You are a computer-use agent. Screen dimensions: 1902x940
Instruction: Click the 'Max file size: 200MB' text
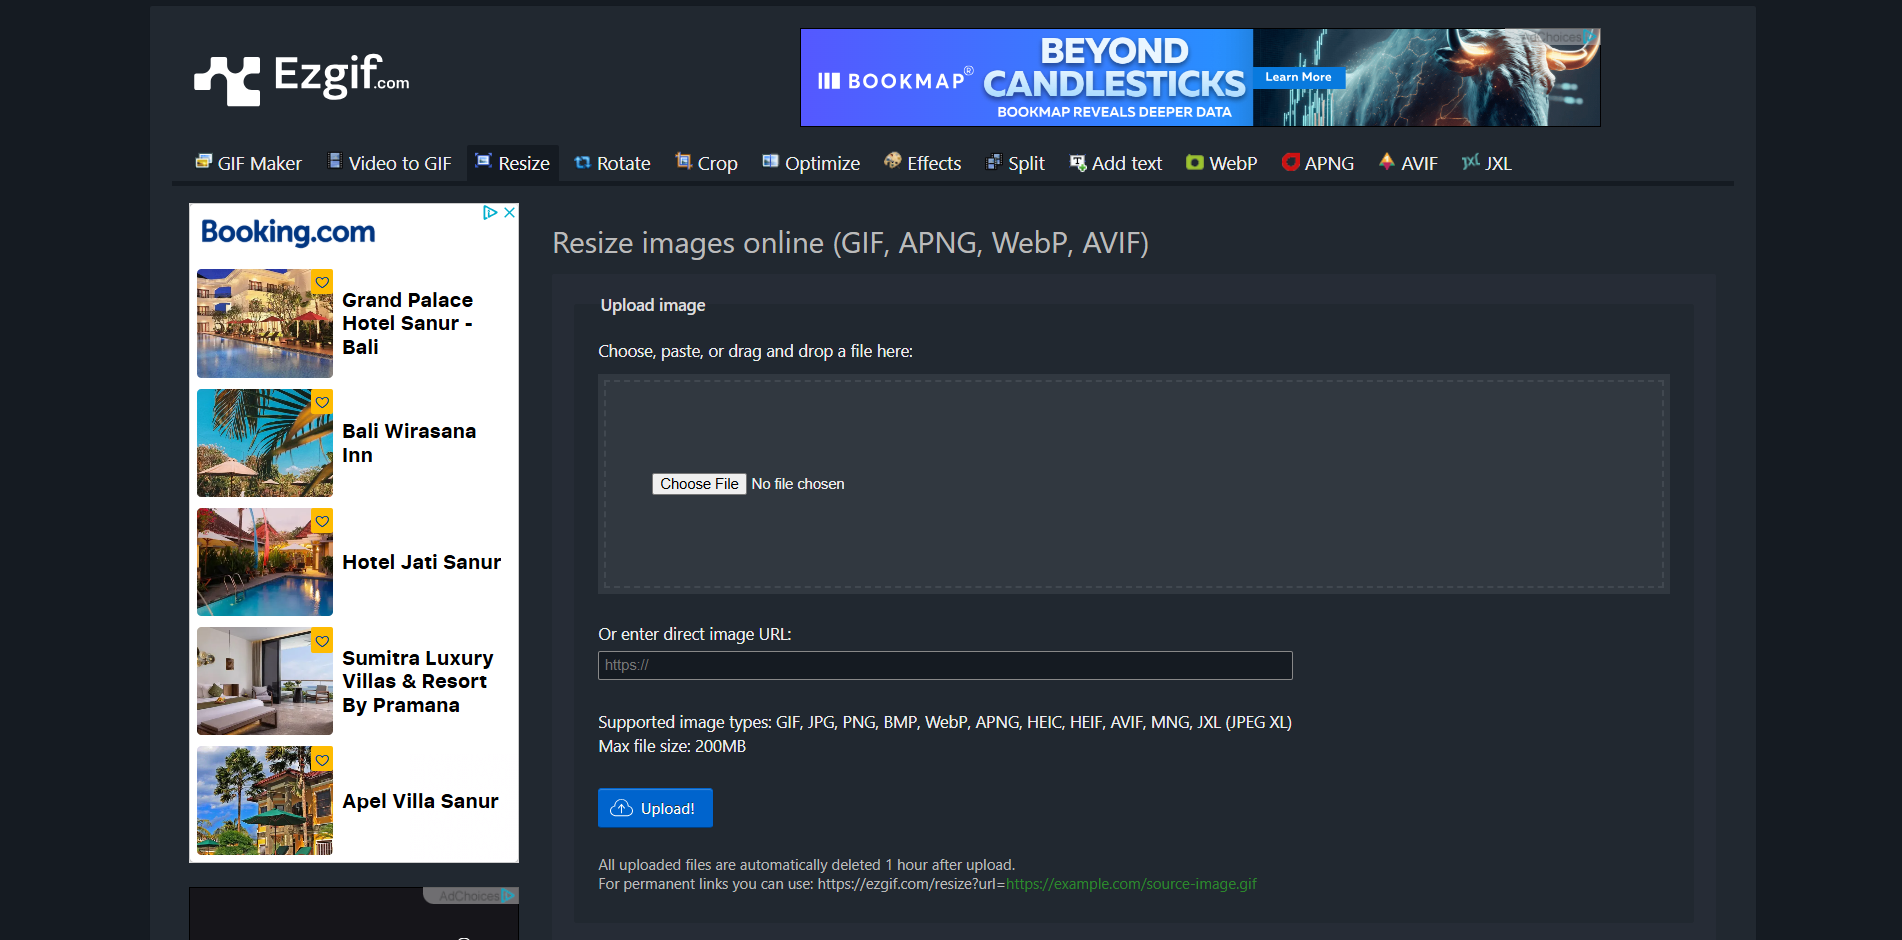(672, 746)
